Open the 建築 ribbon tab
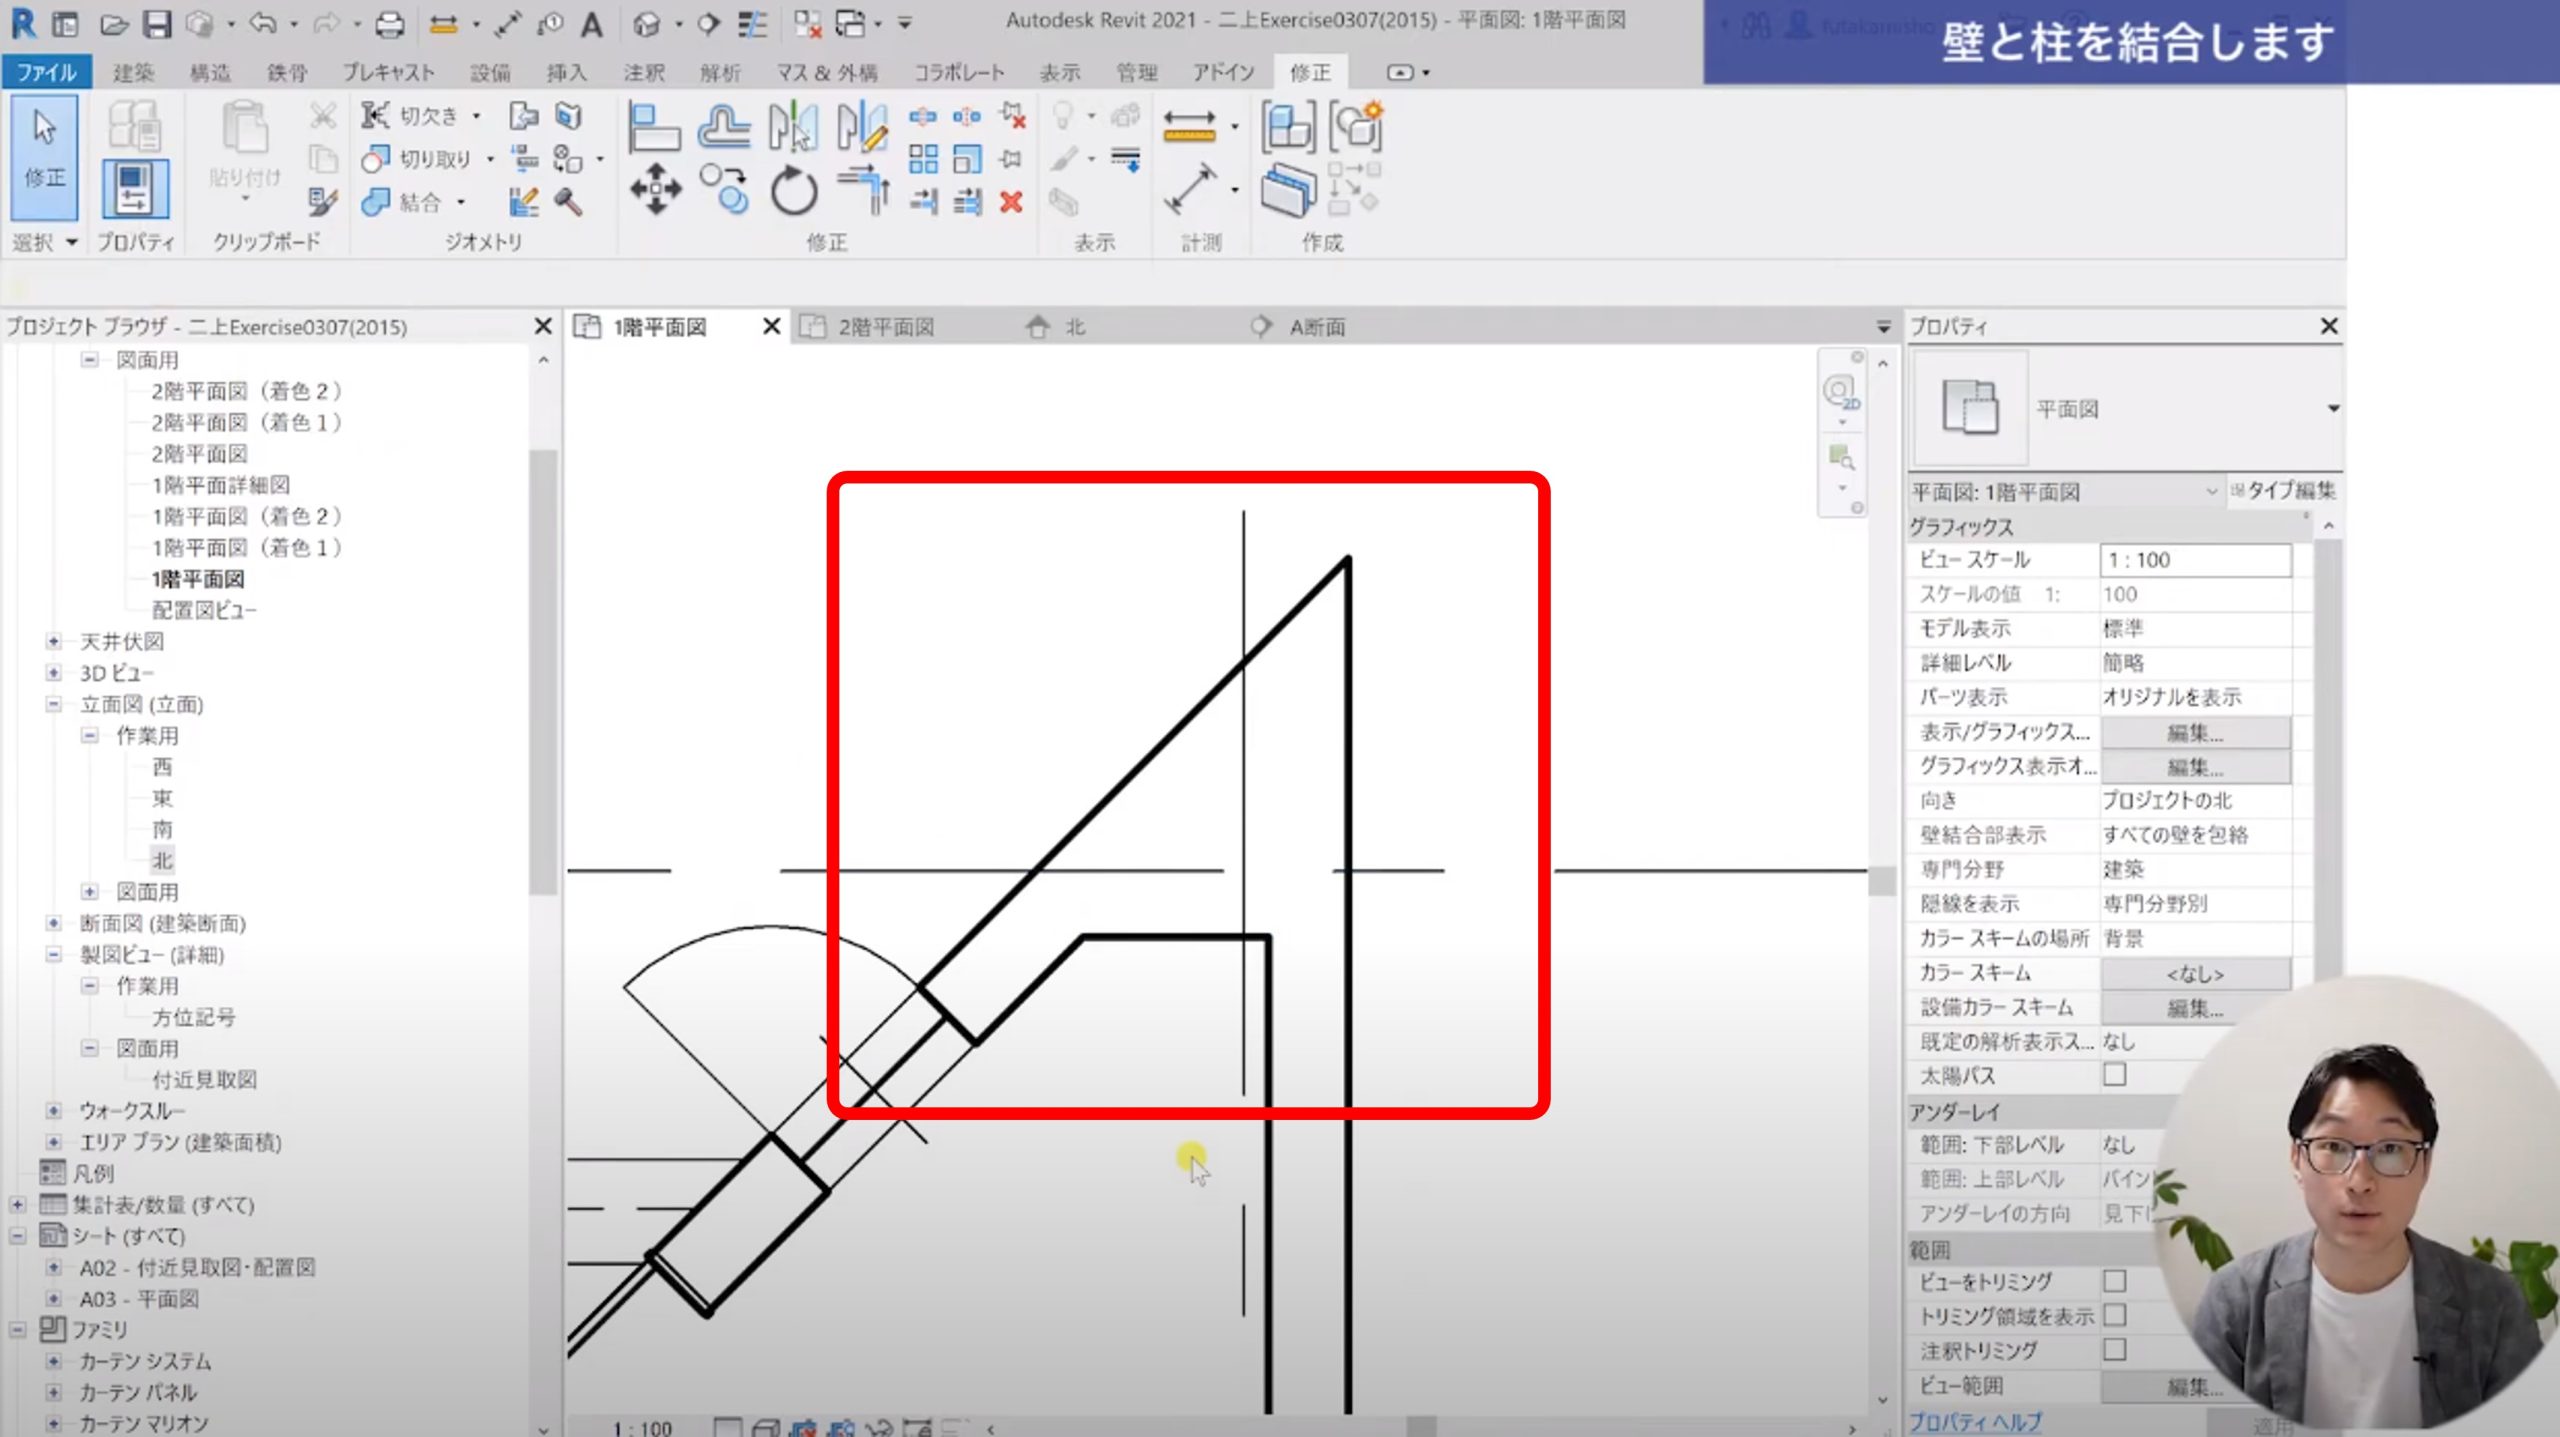This screenshot has width=2560, height=1437. (133, 72)
